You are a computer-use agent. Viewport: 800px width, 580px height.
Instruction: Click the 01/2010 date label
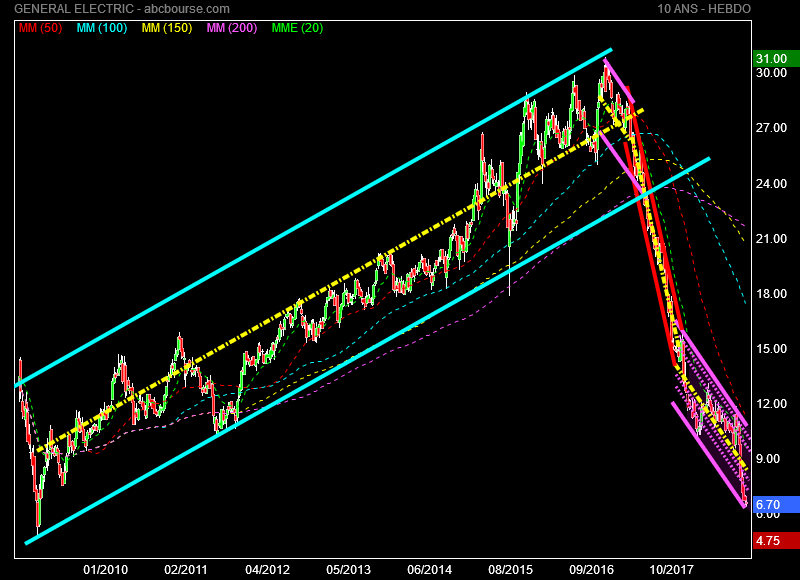106,570
